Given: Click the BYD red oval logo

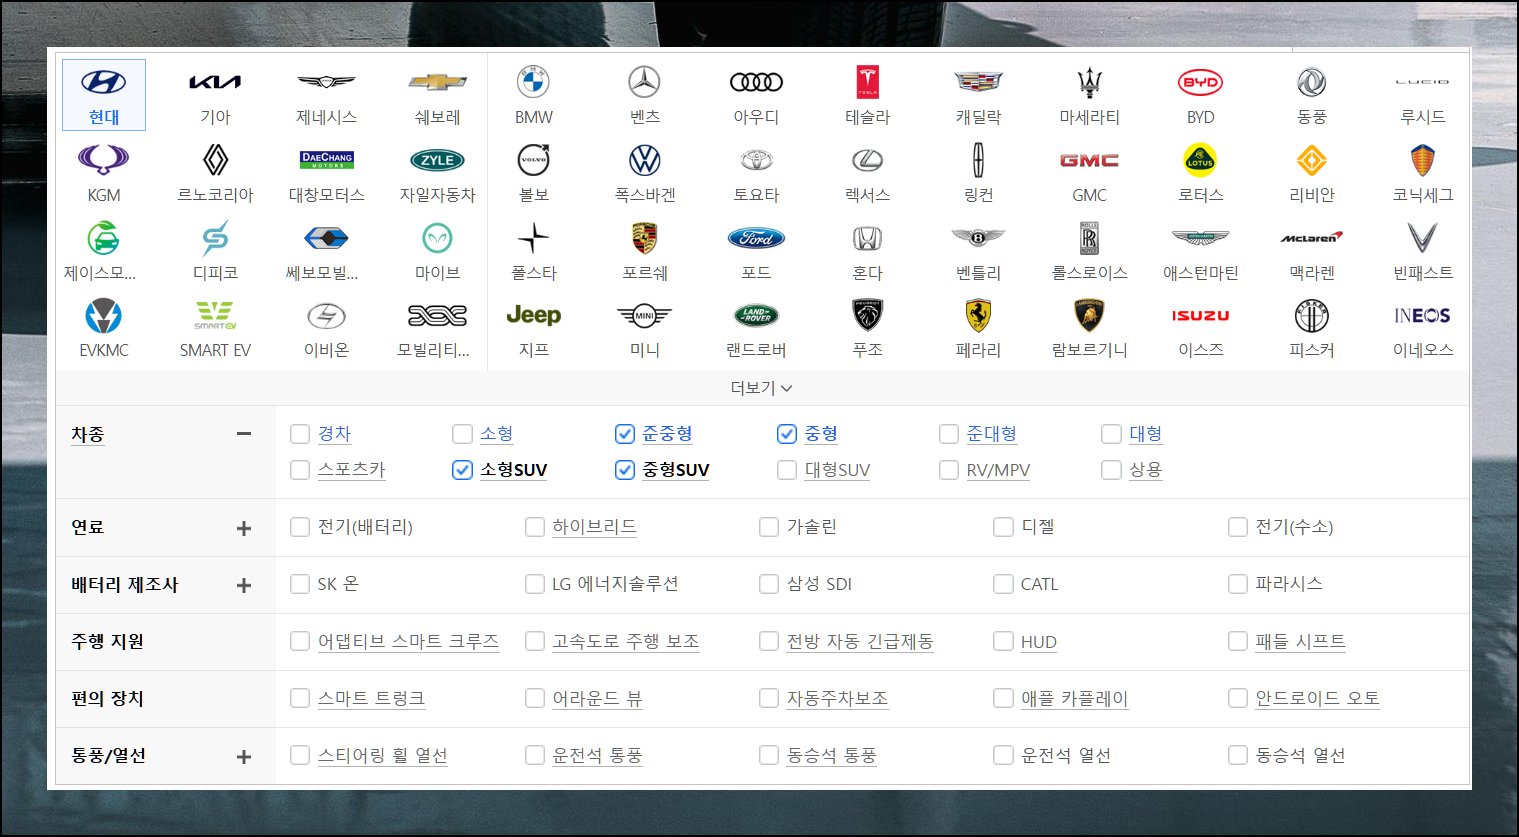Looking at the screenshot, I should point(1200,82).
